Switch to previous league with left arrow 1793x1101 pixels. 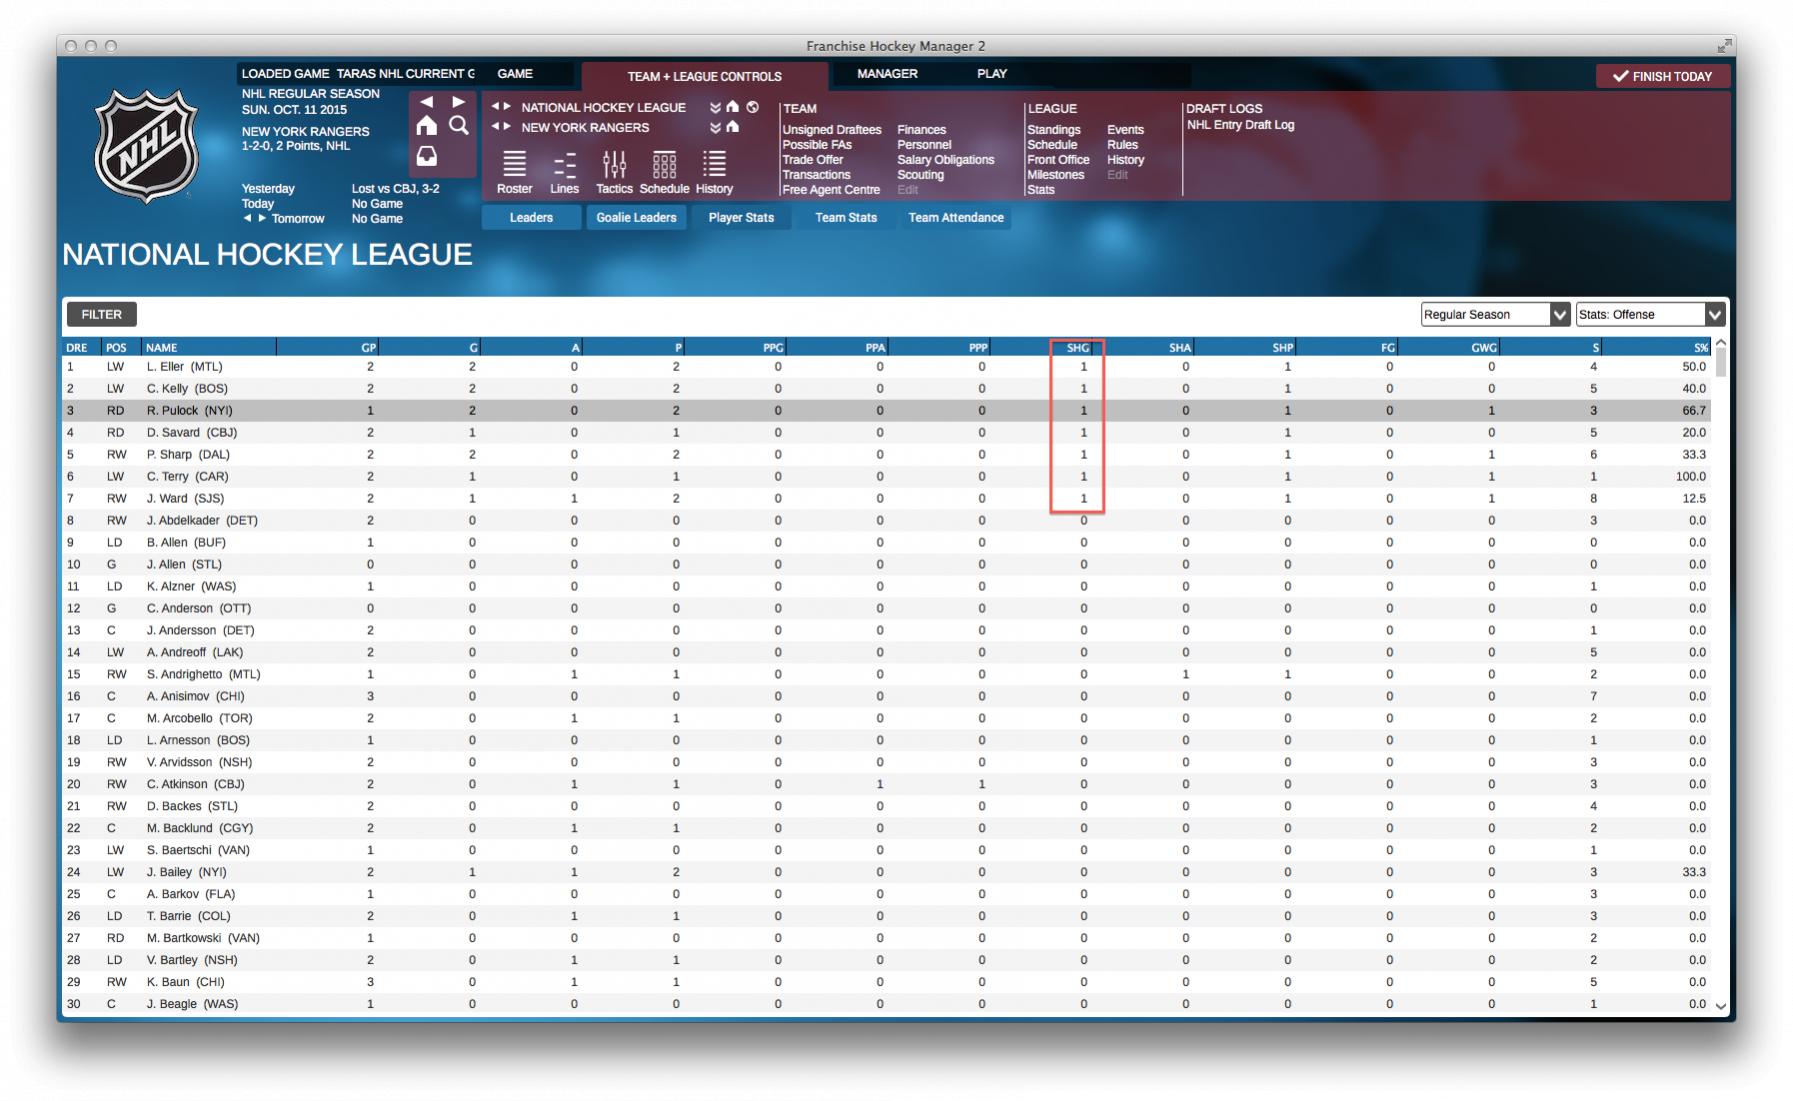pyautogui.click(x=494, y=106)
